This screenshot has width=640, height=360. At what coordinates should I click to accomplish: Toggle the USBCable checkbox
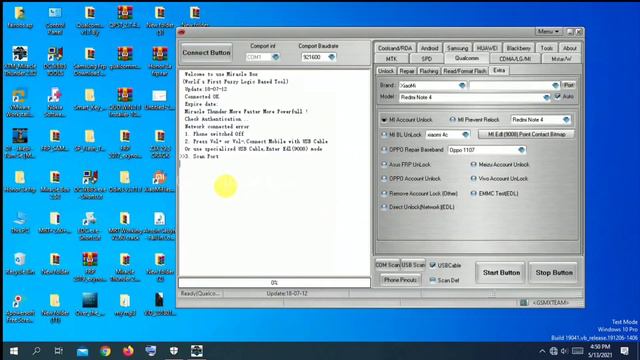tap(433, 265)
